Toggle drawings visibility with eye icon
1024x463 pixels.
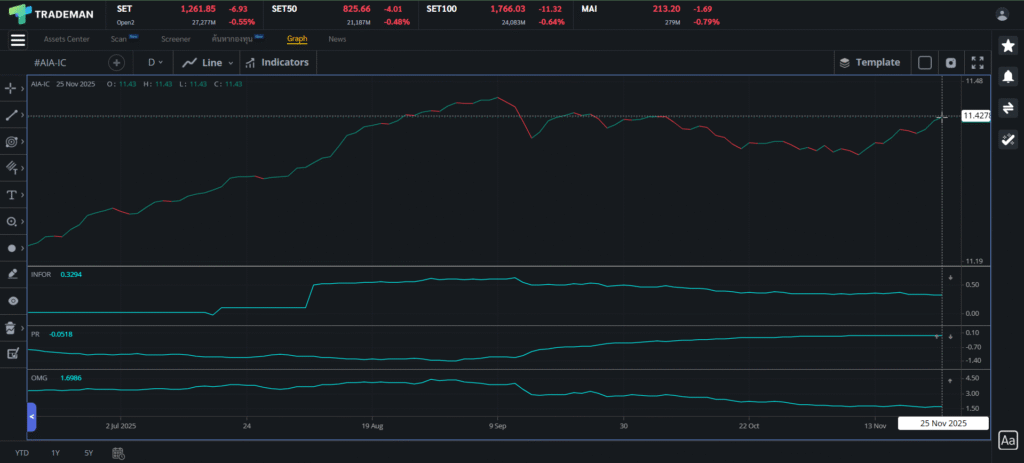(12, 300)
